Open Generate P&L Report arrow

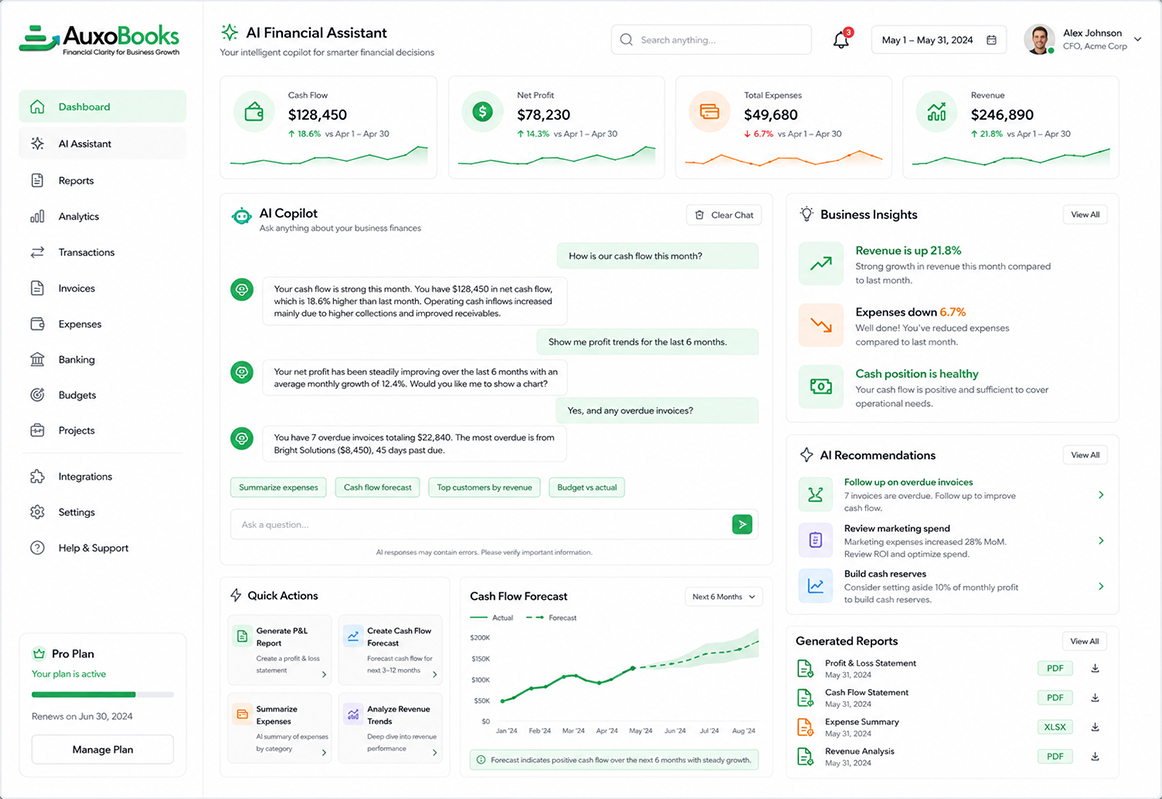324,674
